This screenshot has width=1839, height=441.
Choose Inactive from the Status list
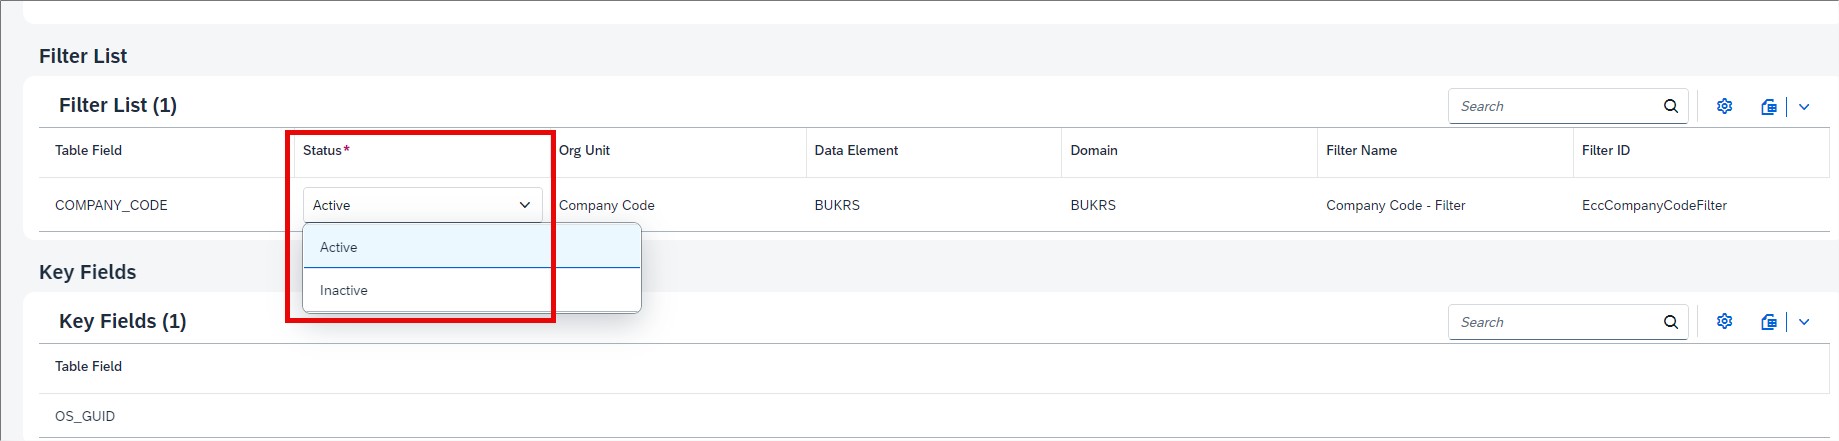(x=344, y=290)
